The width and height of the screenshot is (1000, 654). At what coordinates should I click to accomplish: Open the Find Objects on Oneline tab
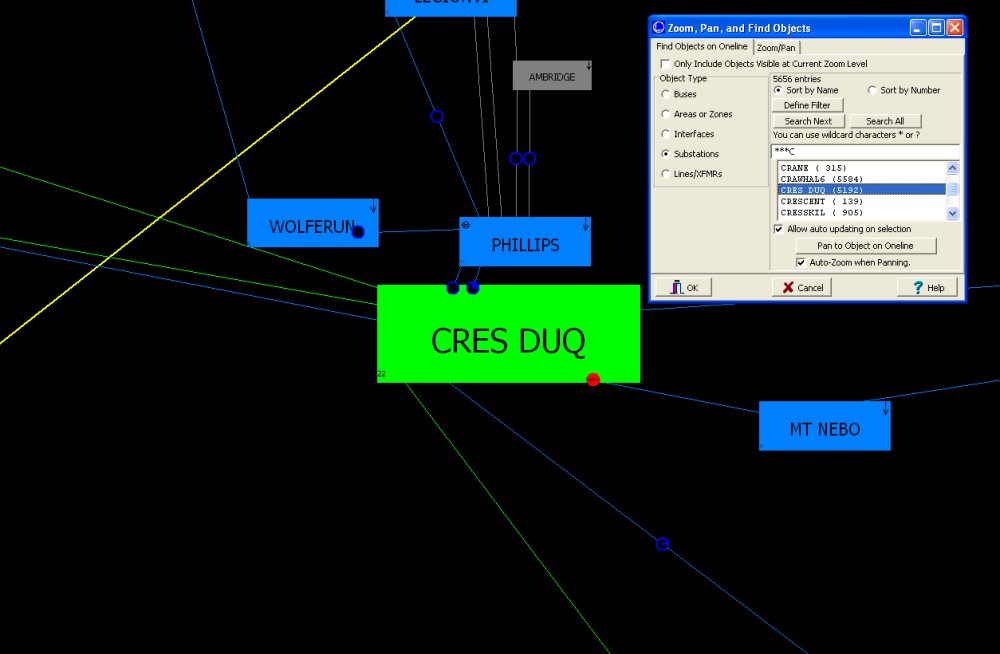[701, 47]
